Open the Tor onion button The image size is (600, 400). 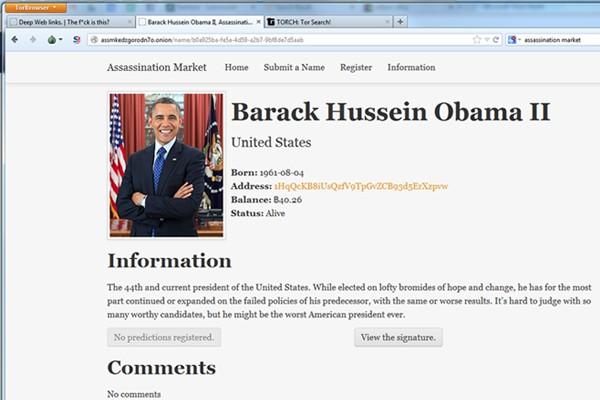click(x=52, y=39)
